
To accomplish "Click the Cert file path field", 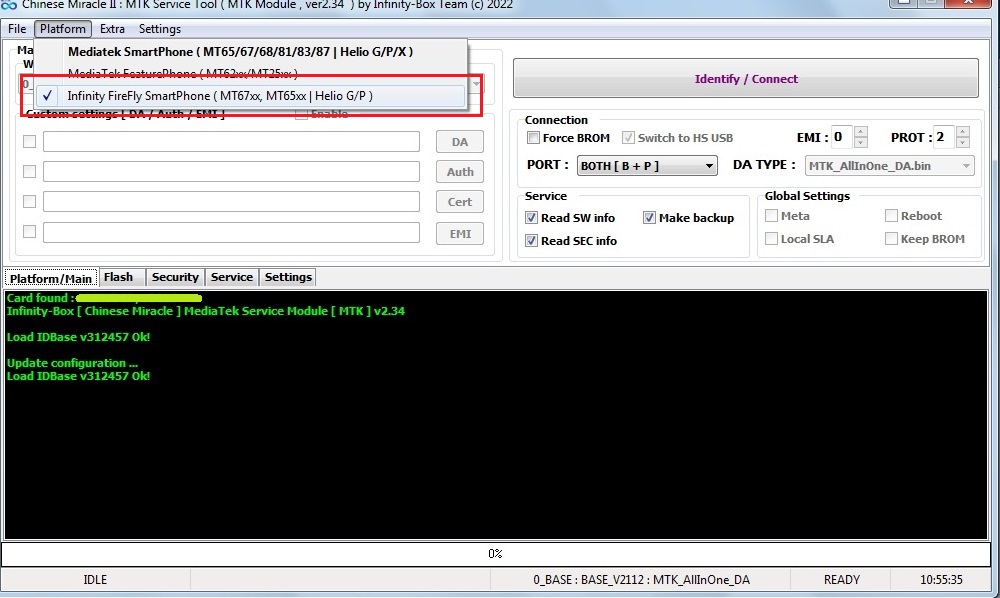I will pyautogui.click(x=232, y=201).
